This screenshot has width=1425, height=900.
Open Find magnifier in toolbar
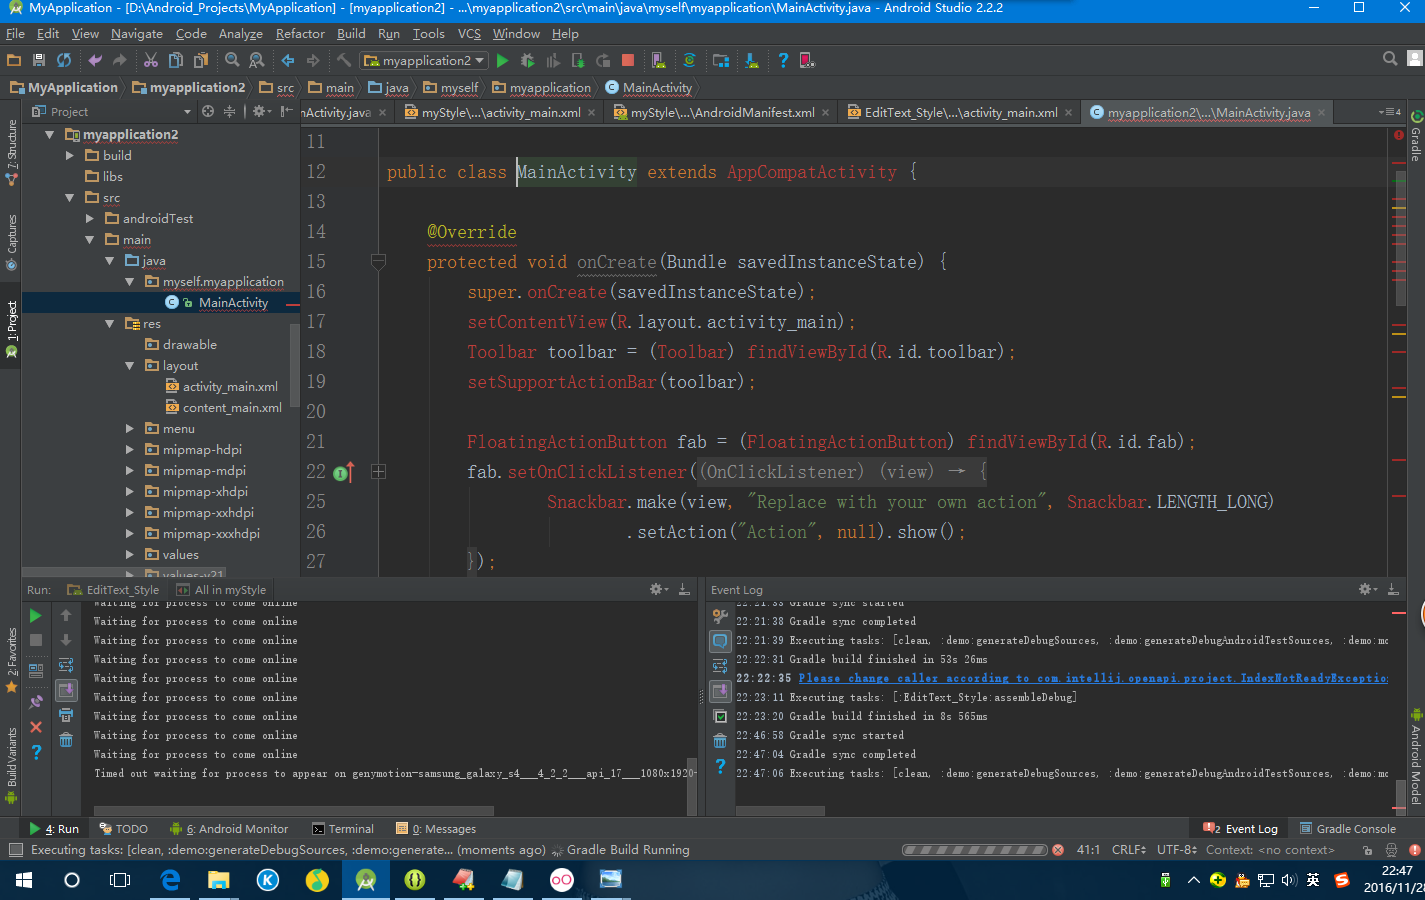pos(232,61)
